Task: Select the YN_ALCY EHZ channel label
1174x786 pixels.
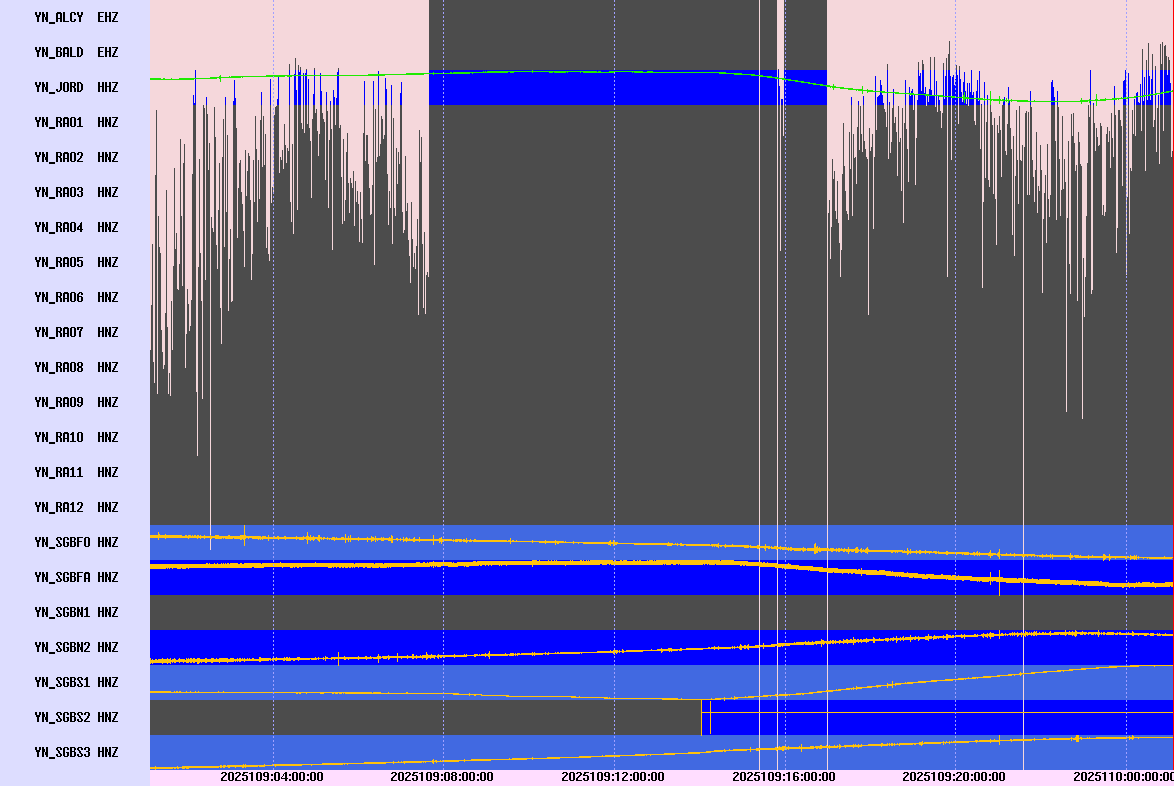Action: pyautogui.click(x=76, y=17)
